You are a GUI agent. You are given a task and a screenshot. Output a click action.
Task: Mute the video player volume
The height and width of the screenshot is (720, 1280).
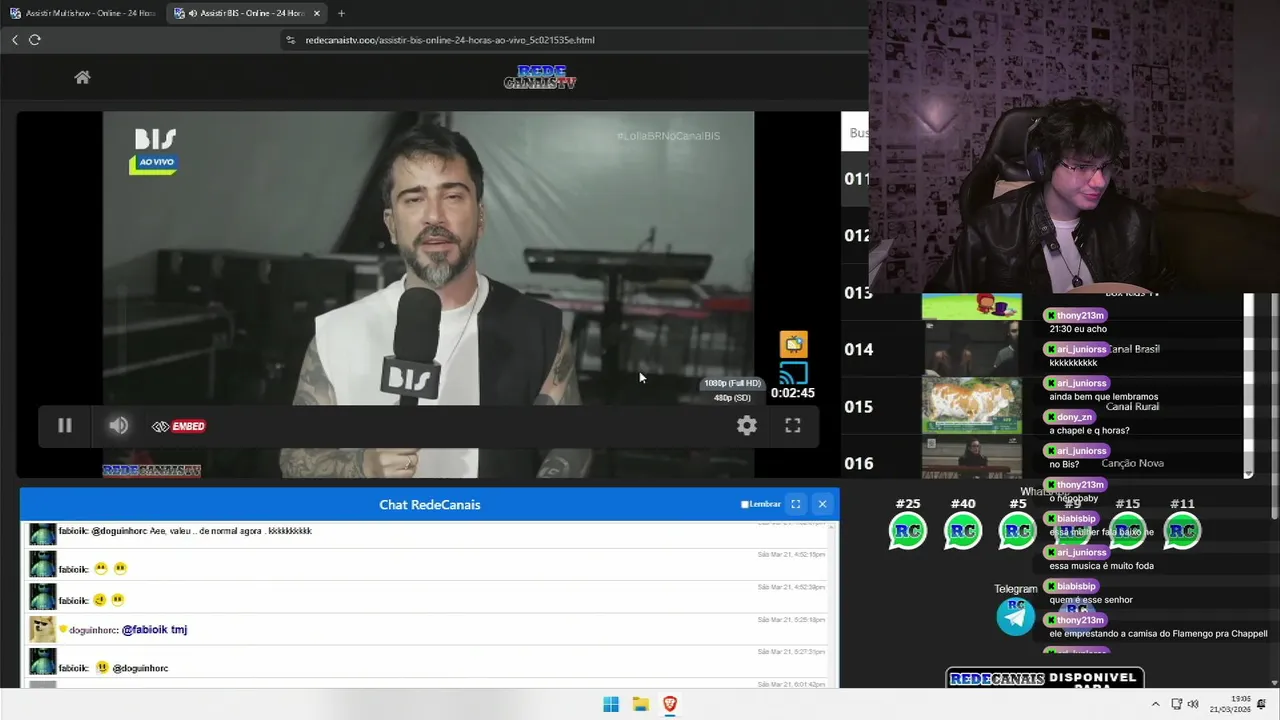pos(118,426)
